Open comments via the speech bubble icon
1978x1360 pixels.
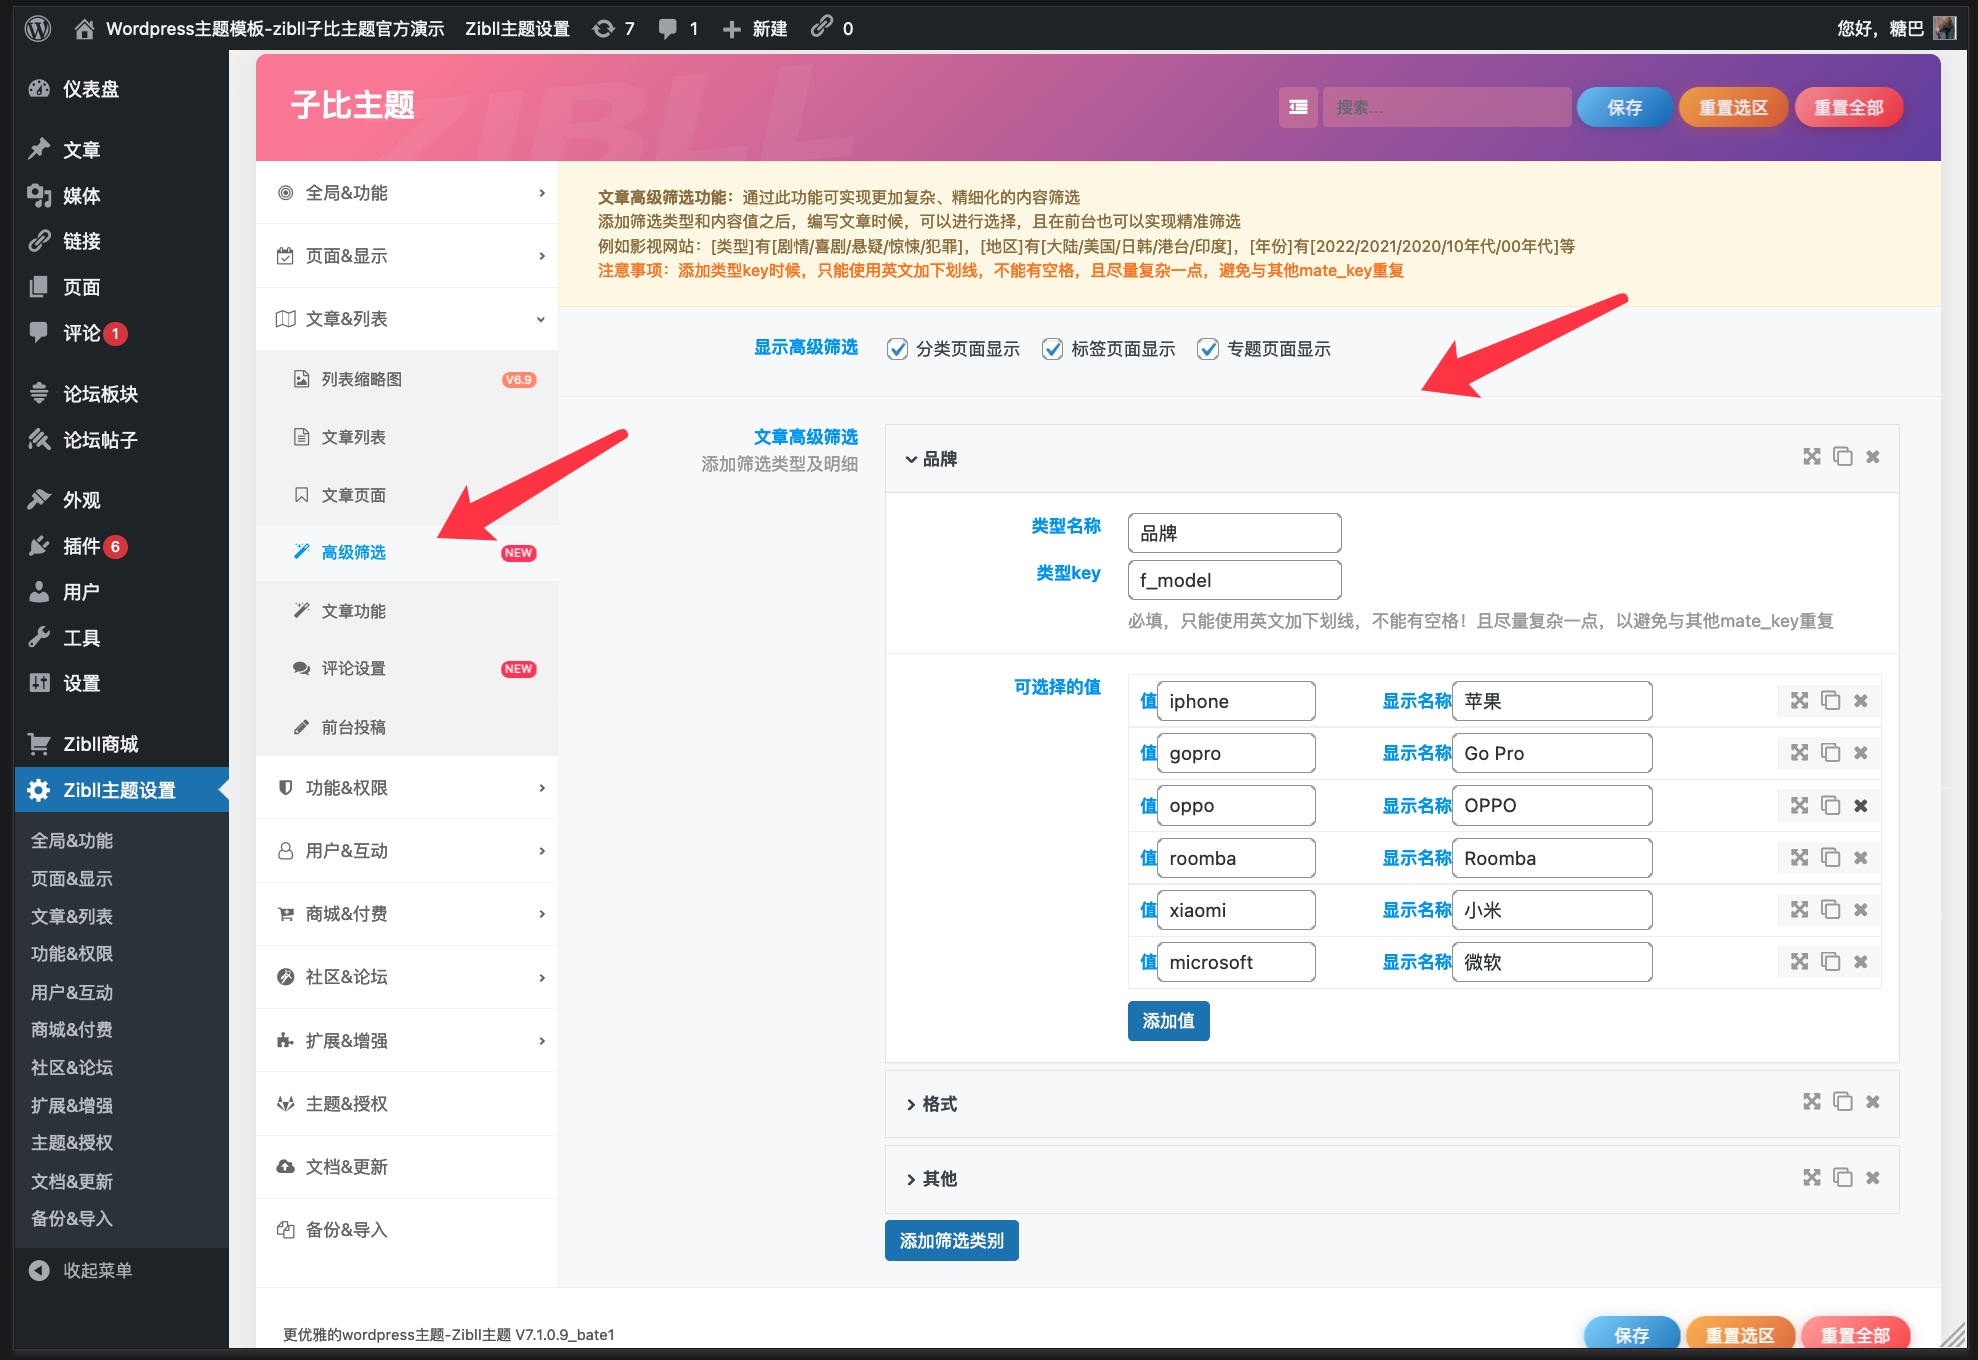pyautogui.click(x=666, y=28)
